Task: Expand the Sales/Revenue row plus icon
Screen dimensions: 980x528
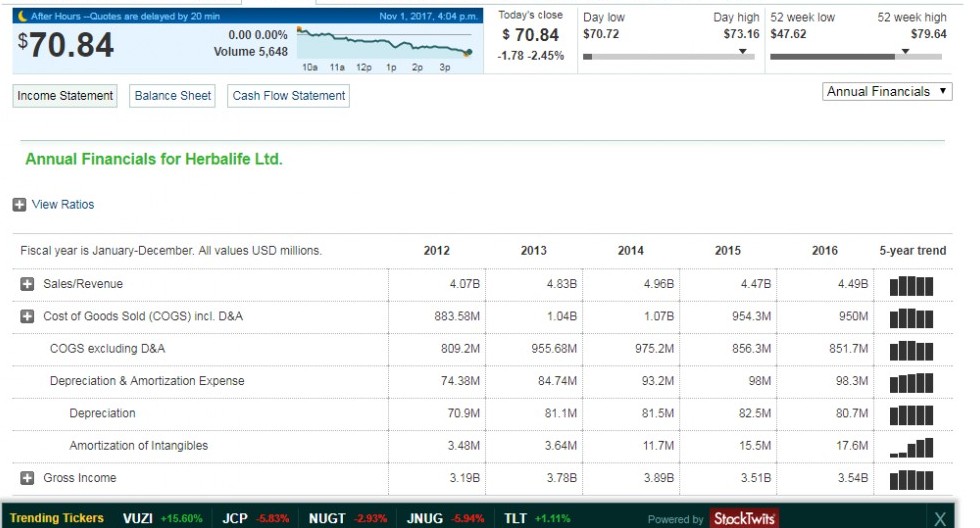Action: point(27,284)
